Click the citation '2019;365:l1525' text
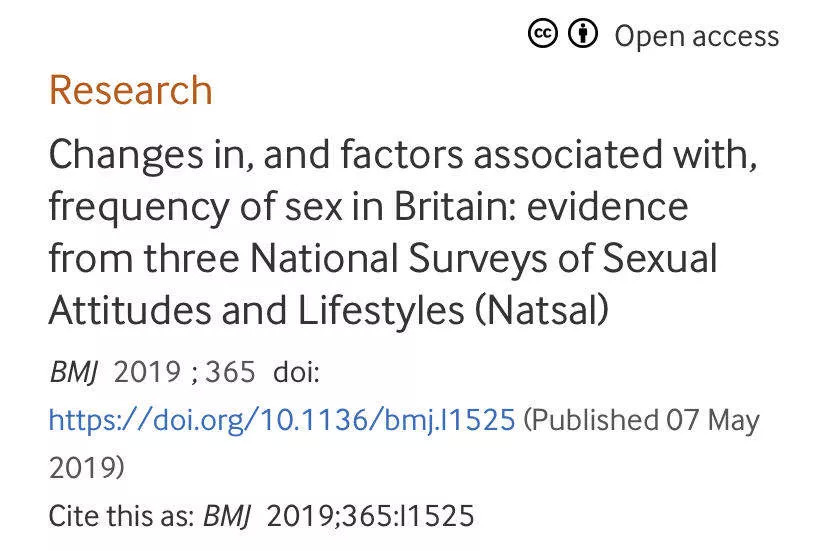Viewport: 828px width, 551px height. click(370, 516)
